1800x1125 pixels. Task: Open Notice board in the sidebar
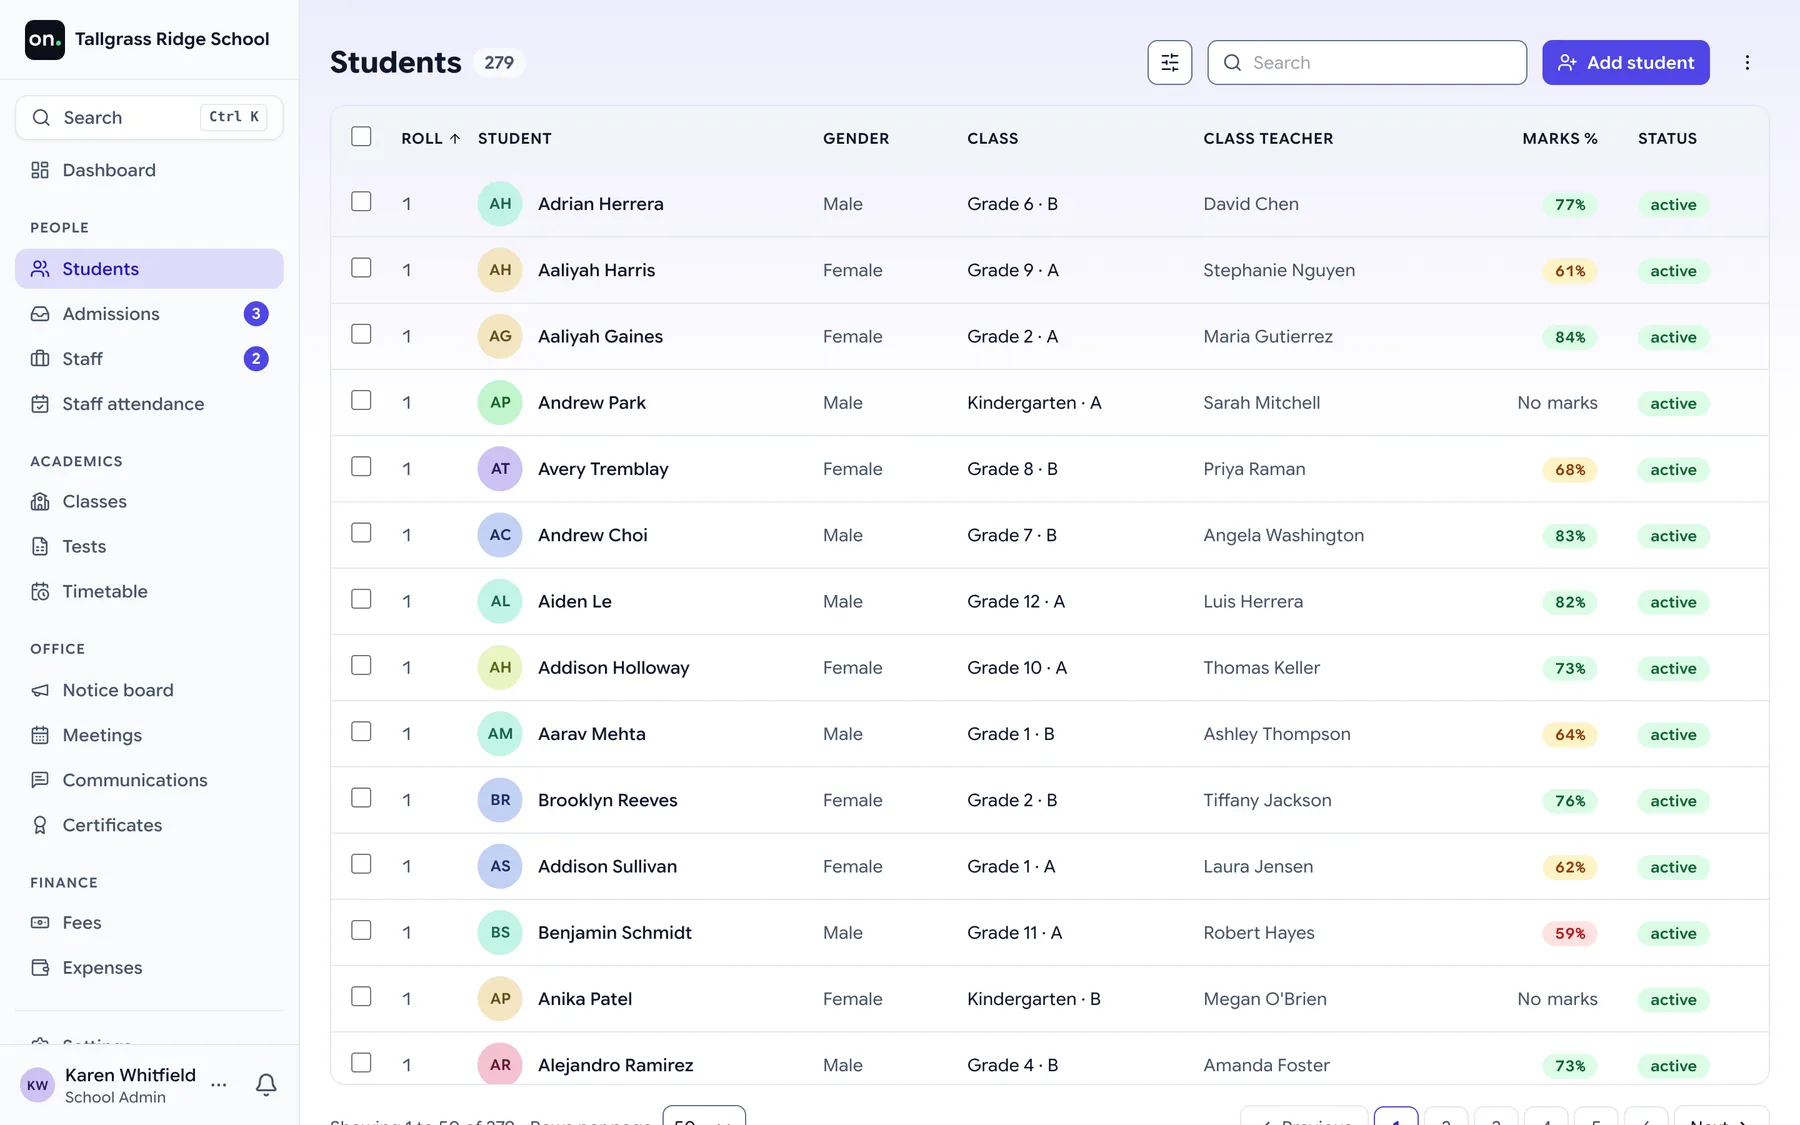pos(149,690)
